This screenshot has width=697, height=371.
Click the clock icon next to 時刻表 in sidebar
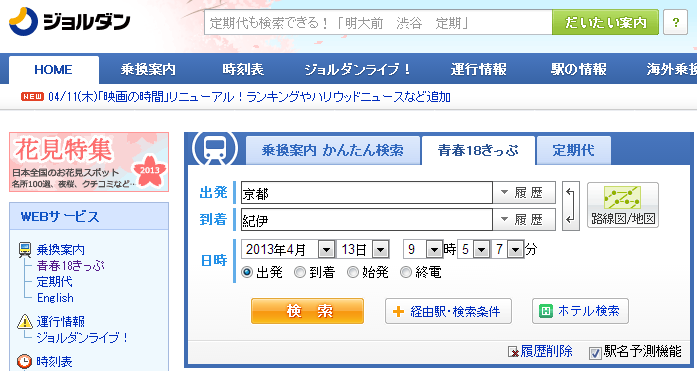[25, 361]
